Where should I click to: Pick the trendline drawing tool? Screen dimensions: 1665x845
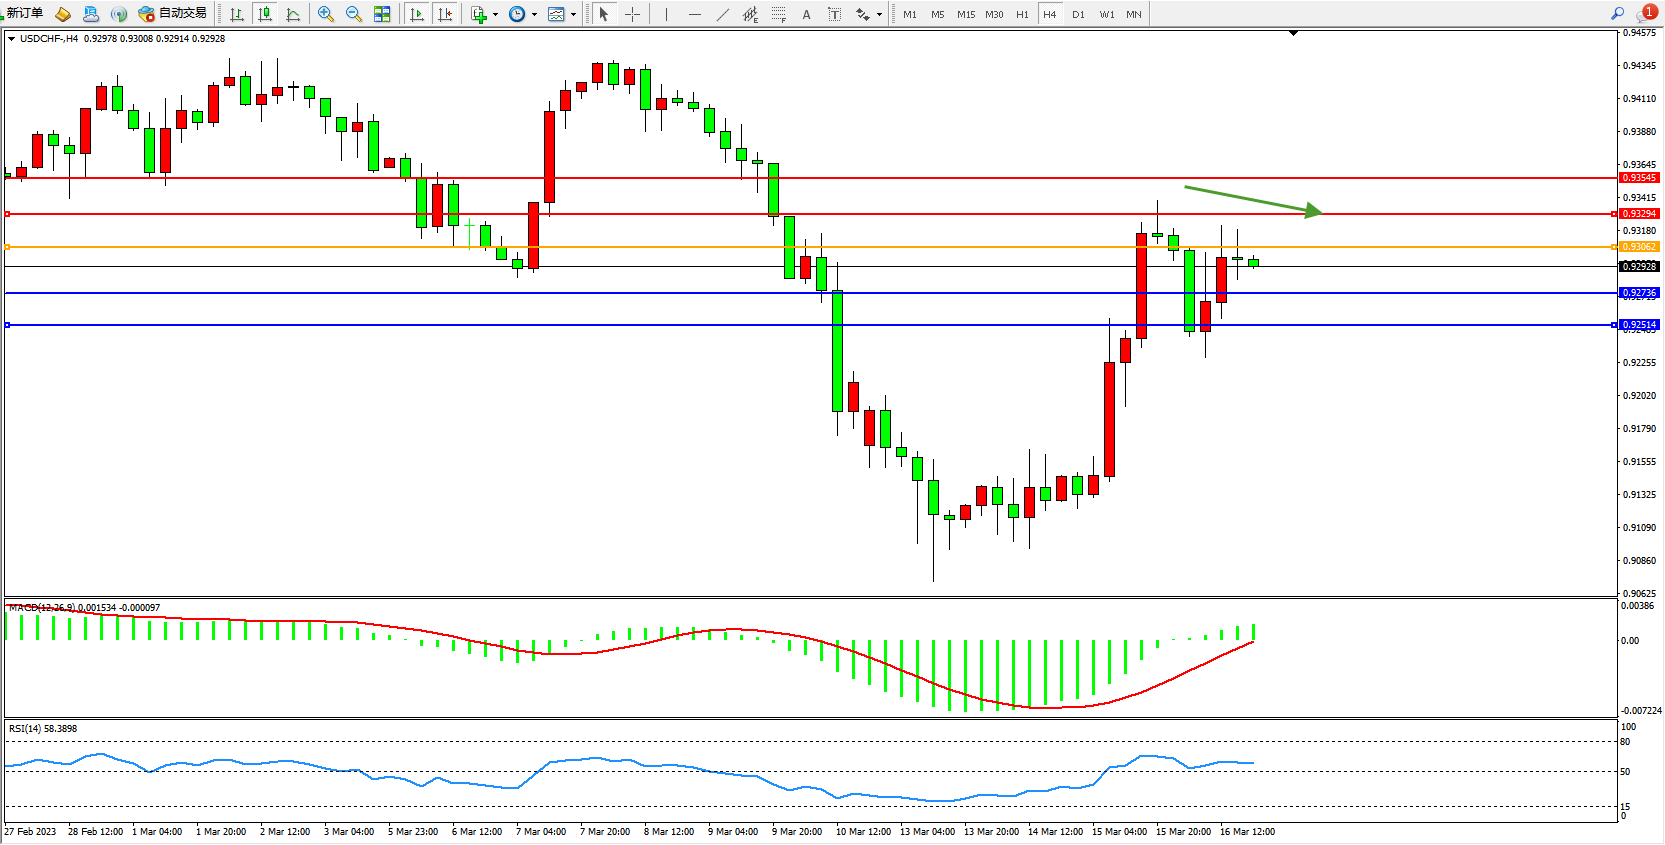coord(722,14)
